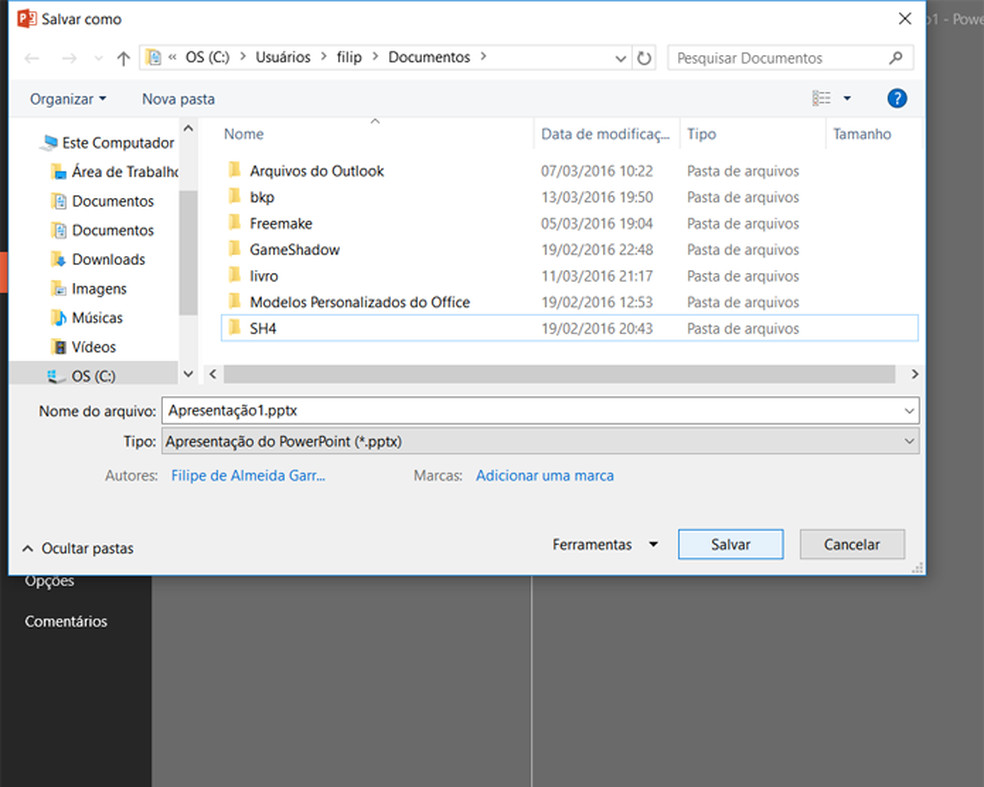This screenshot has width=984, height=787.
Task: Open the Downloads folder in sidebar
Action: 108,259
